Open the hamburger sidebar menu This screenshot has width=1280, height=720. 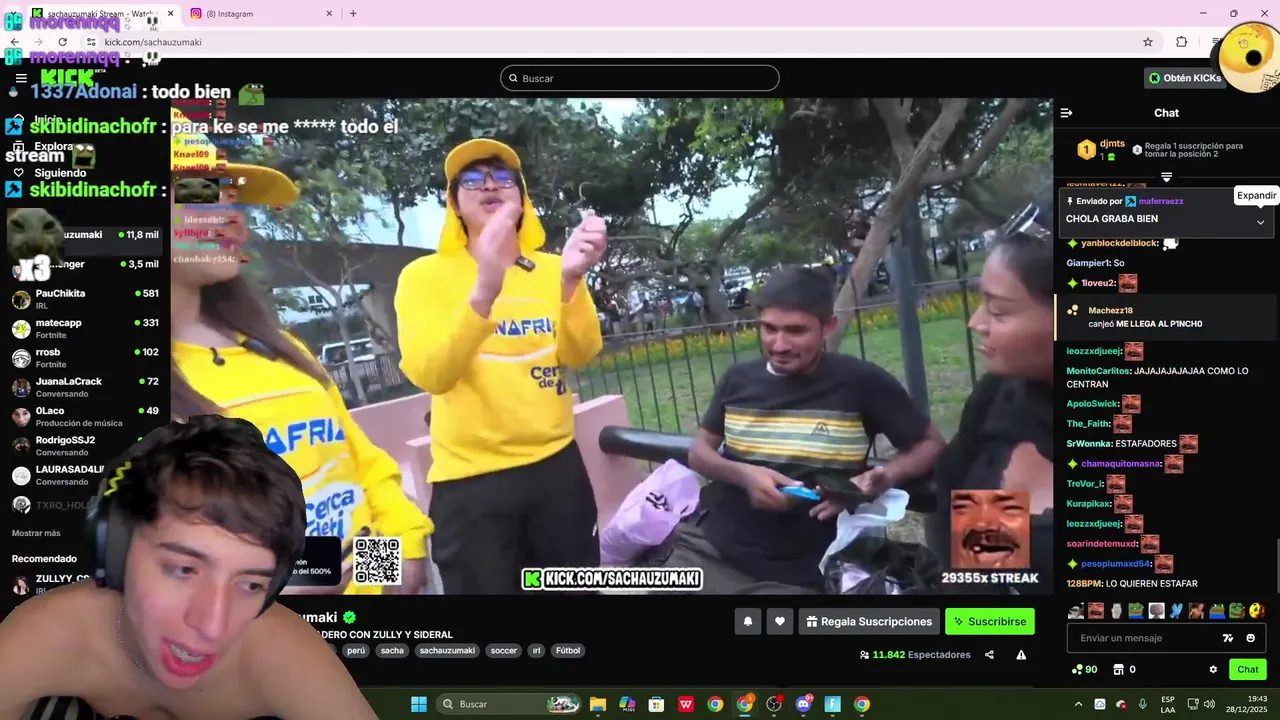[x=21, y=78]
